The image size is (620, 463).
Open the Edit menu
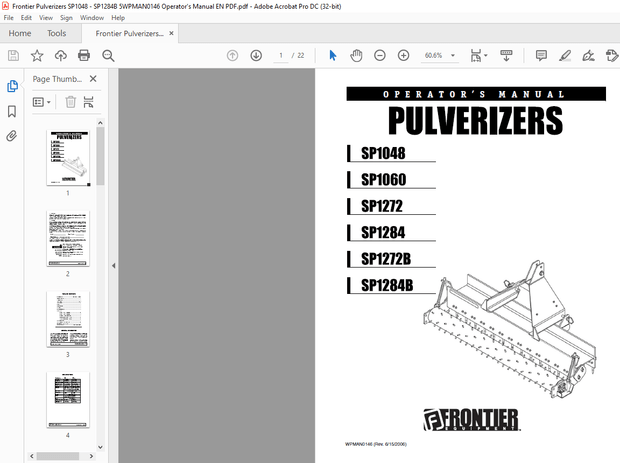(x=26, y=18)
